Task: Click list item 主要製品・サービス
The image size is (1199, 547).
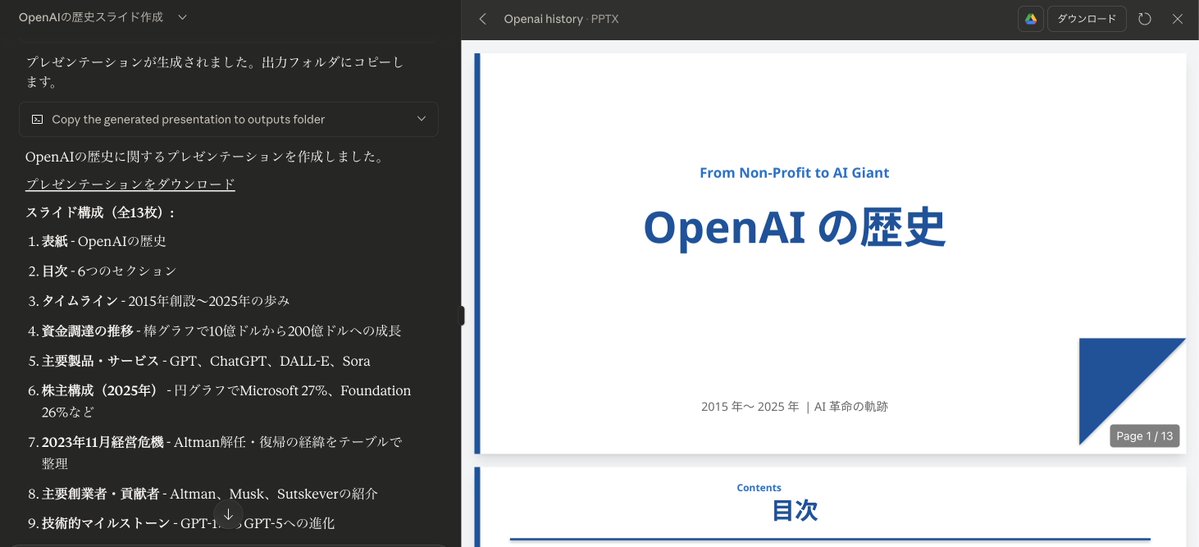Action: (x=206, y=360)
